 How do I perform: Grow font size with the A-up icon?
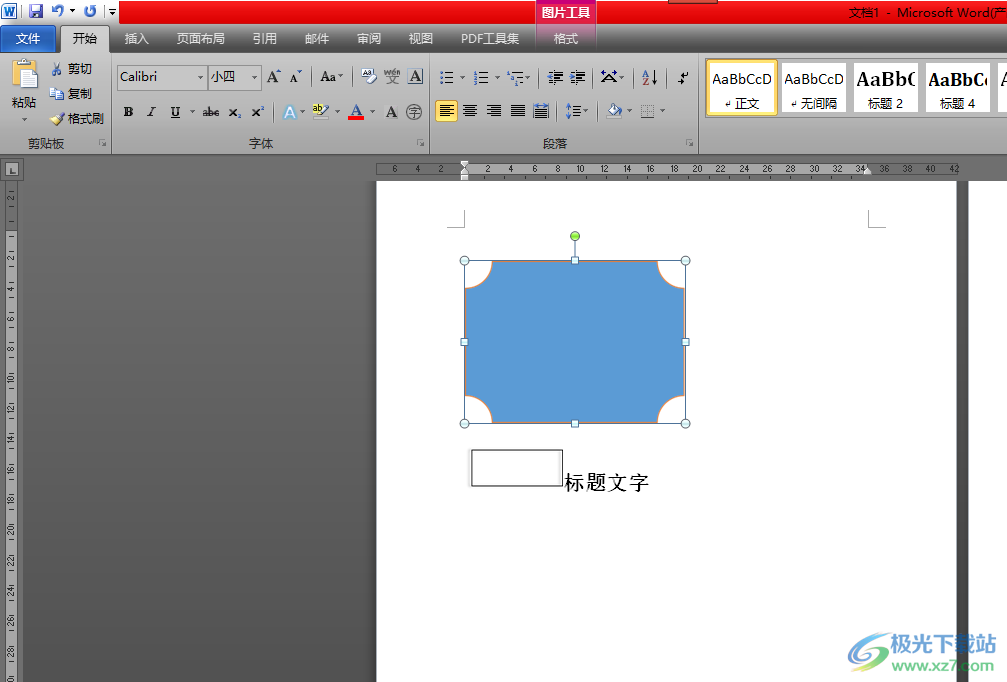pyautogui.click(x=274, y=77)
